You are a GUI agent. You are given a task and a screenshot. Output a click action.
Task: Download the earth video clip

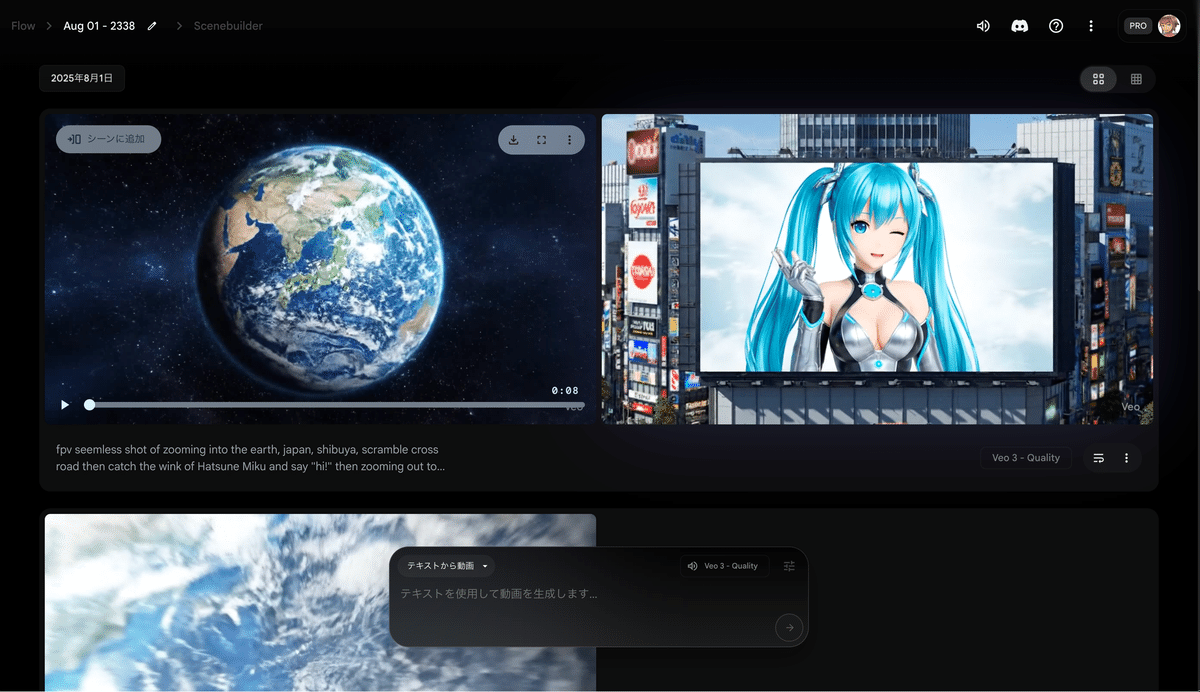[513, 140]
